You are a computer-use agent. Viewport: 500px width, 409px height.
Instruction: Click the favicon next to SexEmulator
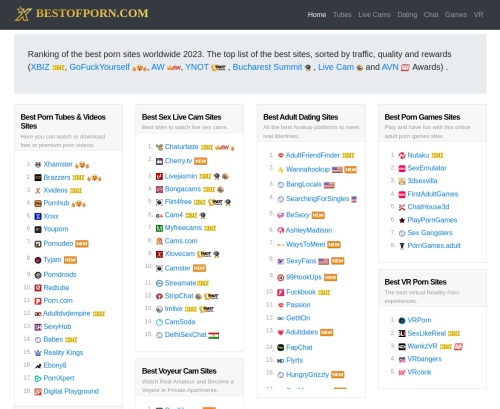pyautogui.click(x=402, y=168)
